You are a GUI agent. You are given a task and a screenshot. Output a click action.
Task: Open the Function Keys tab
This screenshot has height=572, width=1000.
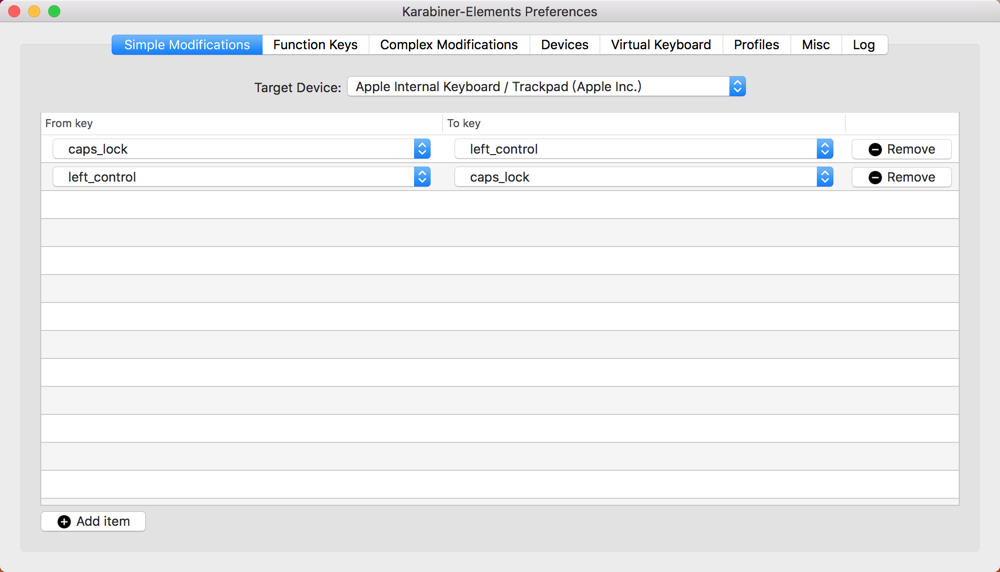point(315,45)
